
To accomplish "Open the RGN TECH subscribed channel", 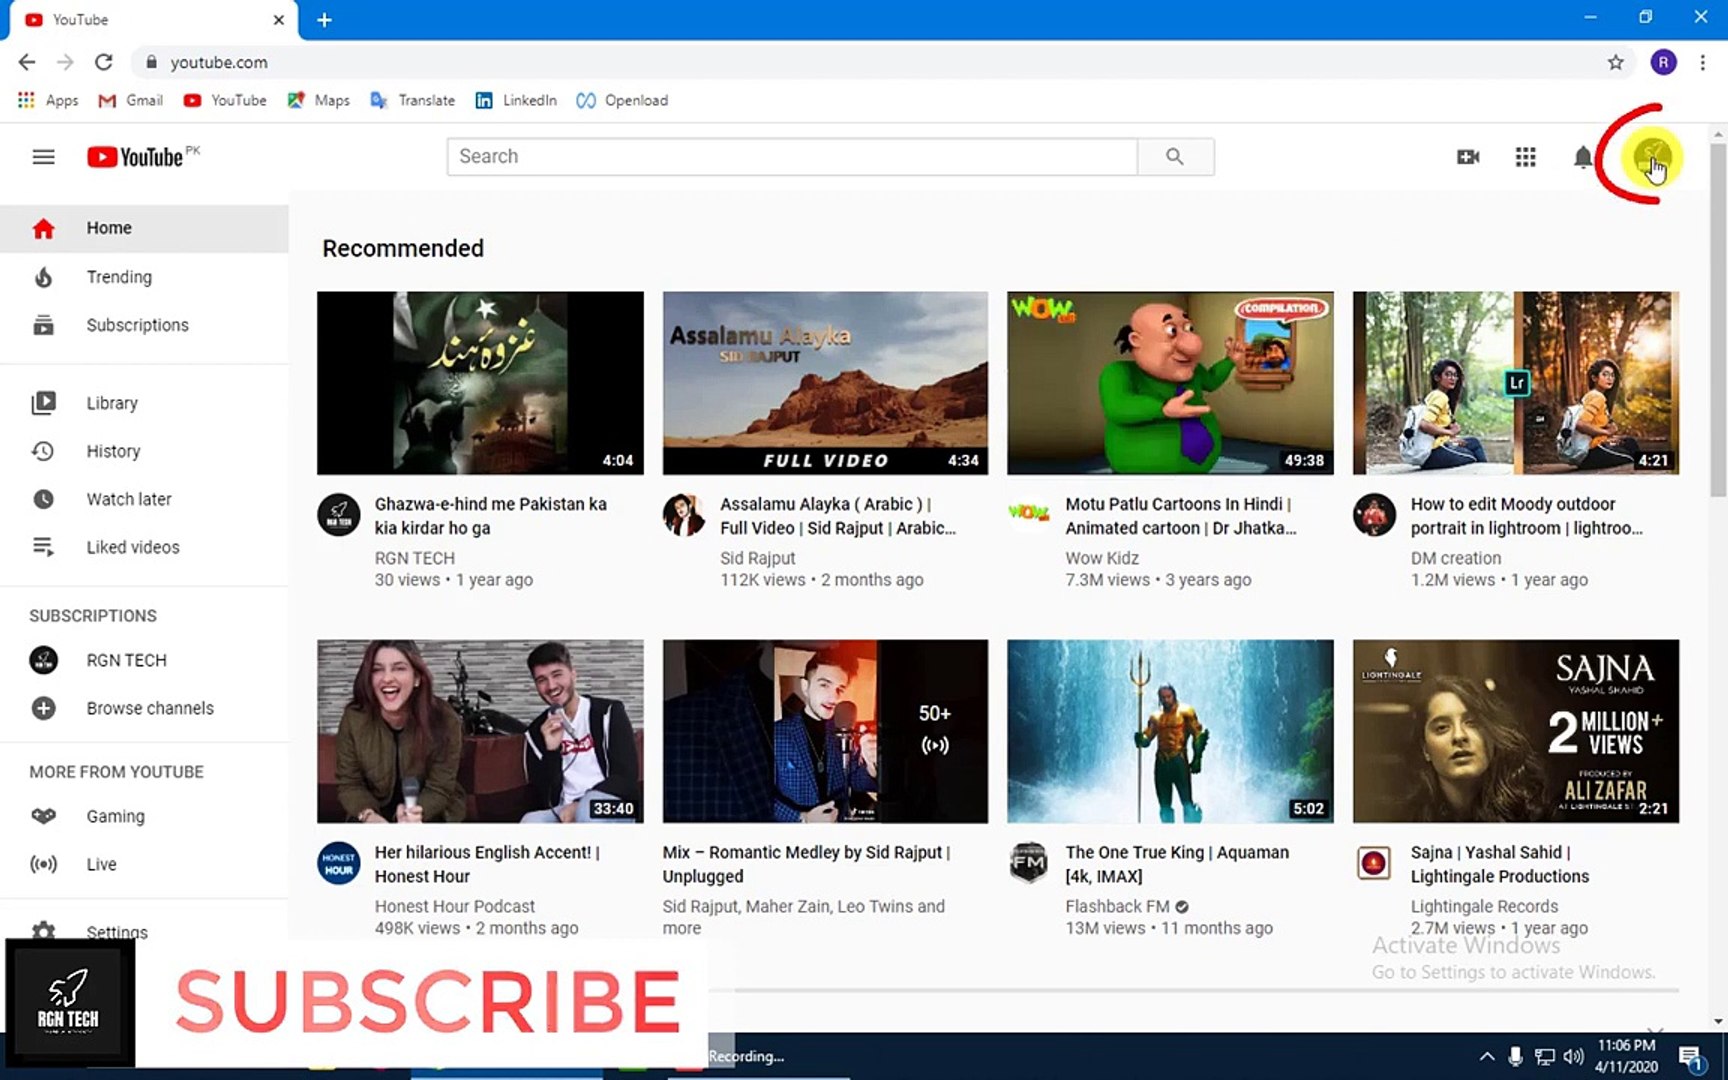I will click(125, 660).
